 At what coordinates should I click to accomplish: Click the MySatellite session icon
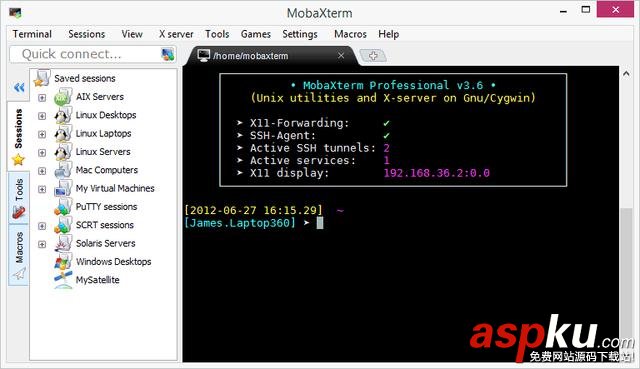pyautogui.click(x=63, y=280)
